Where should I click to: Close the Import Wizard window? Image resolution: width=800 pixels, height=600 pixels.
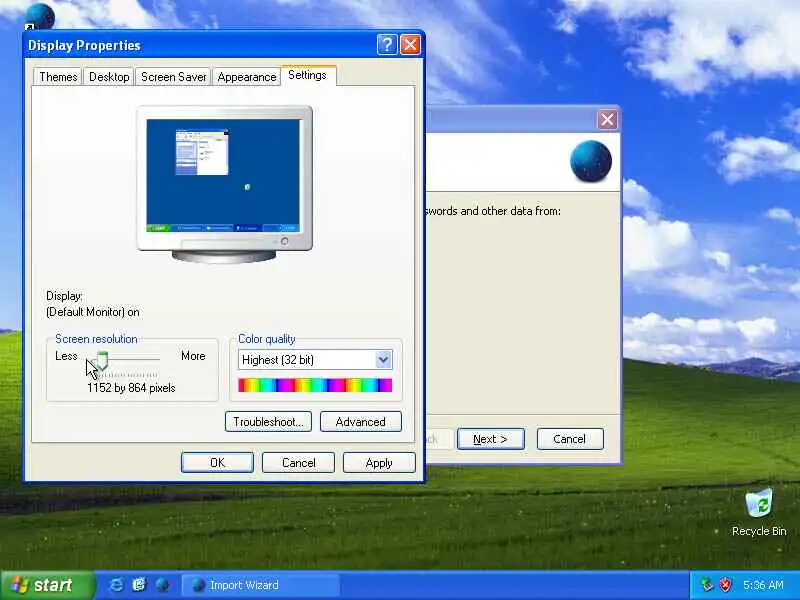[x=607, y=120]
